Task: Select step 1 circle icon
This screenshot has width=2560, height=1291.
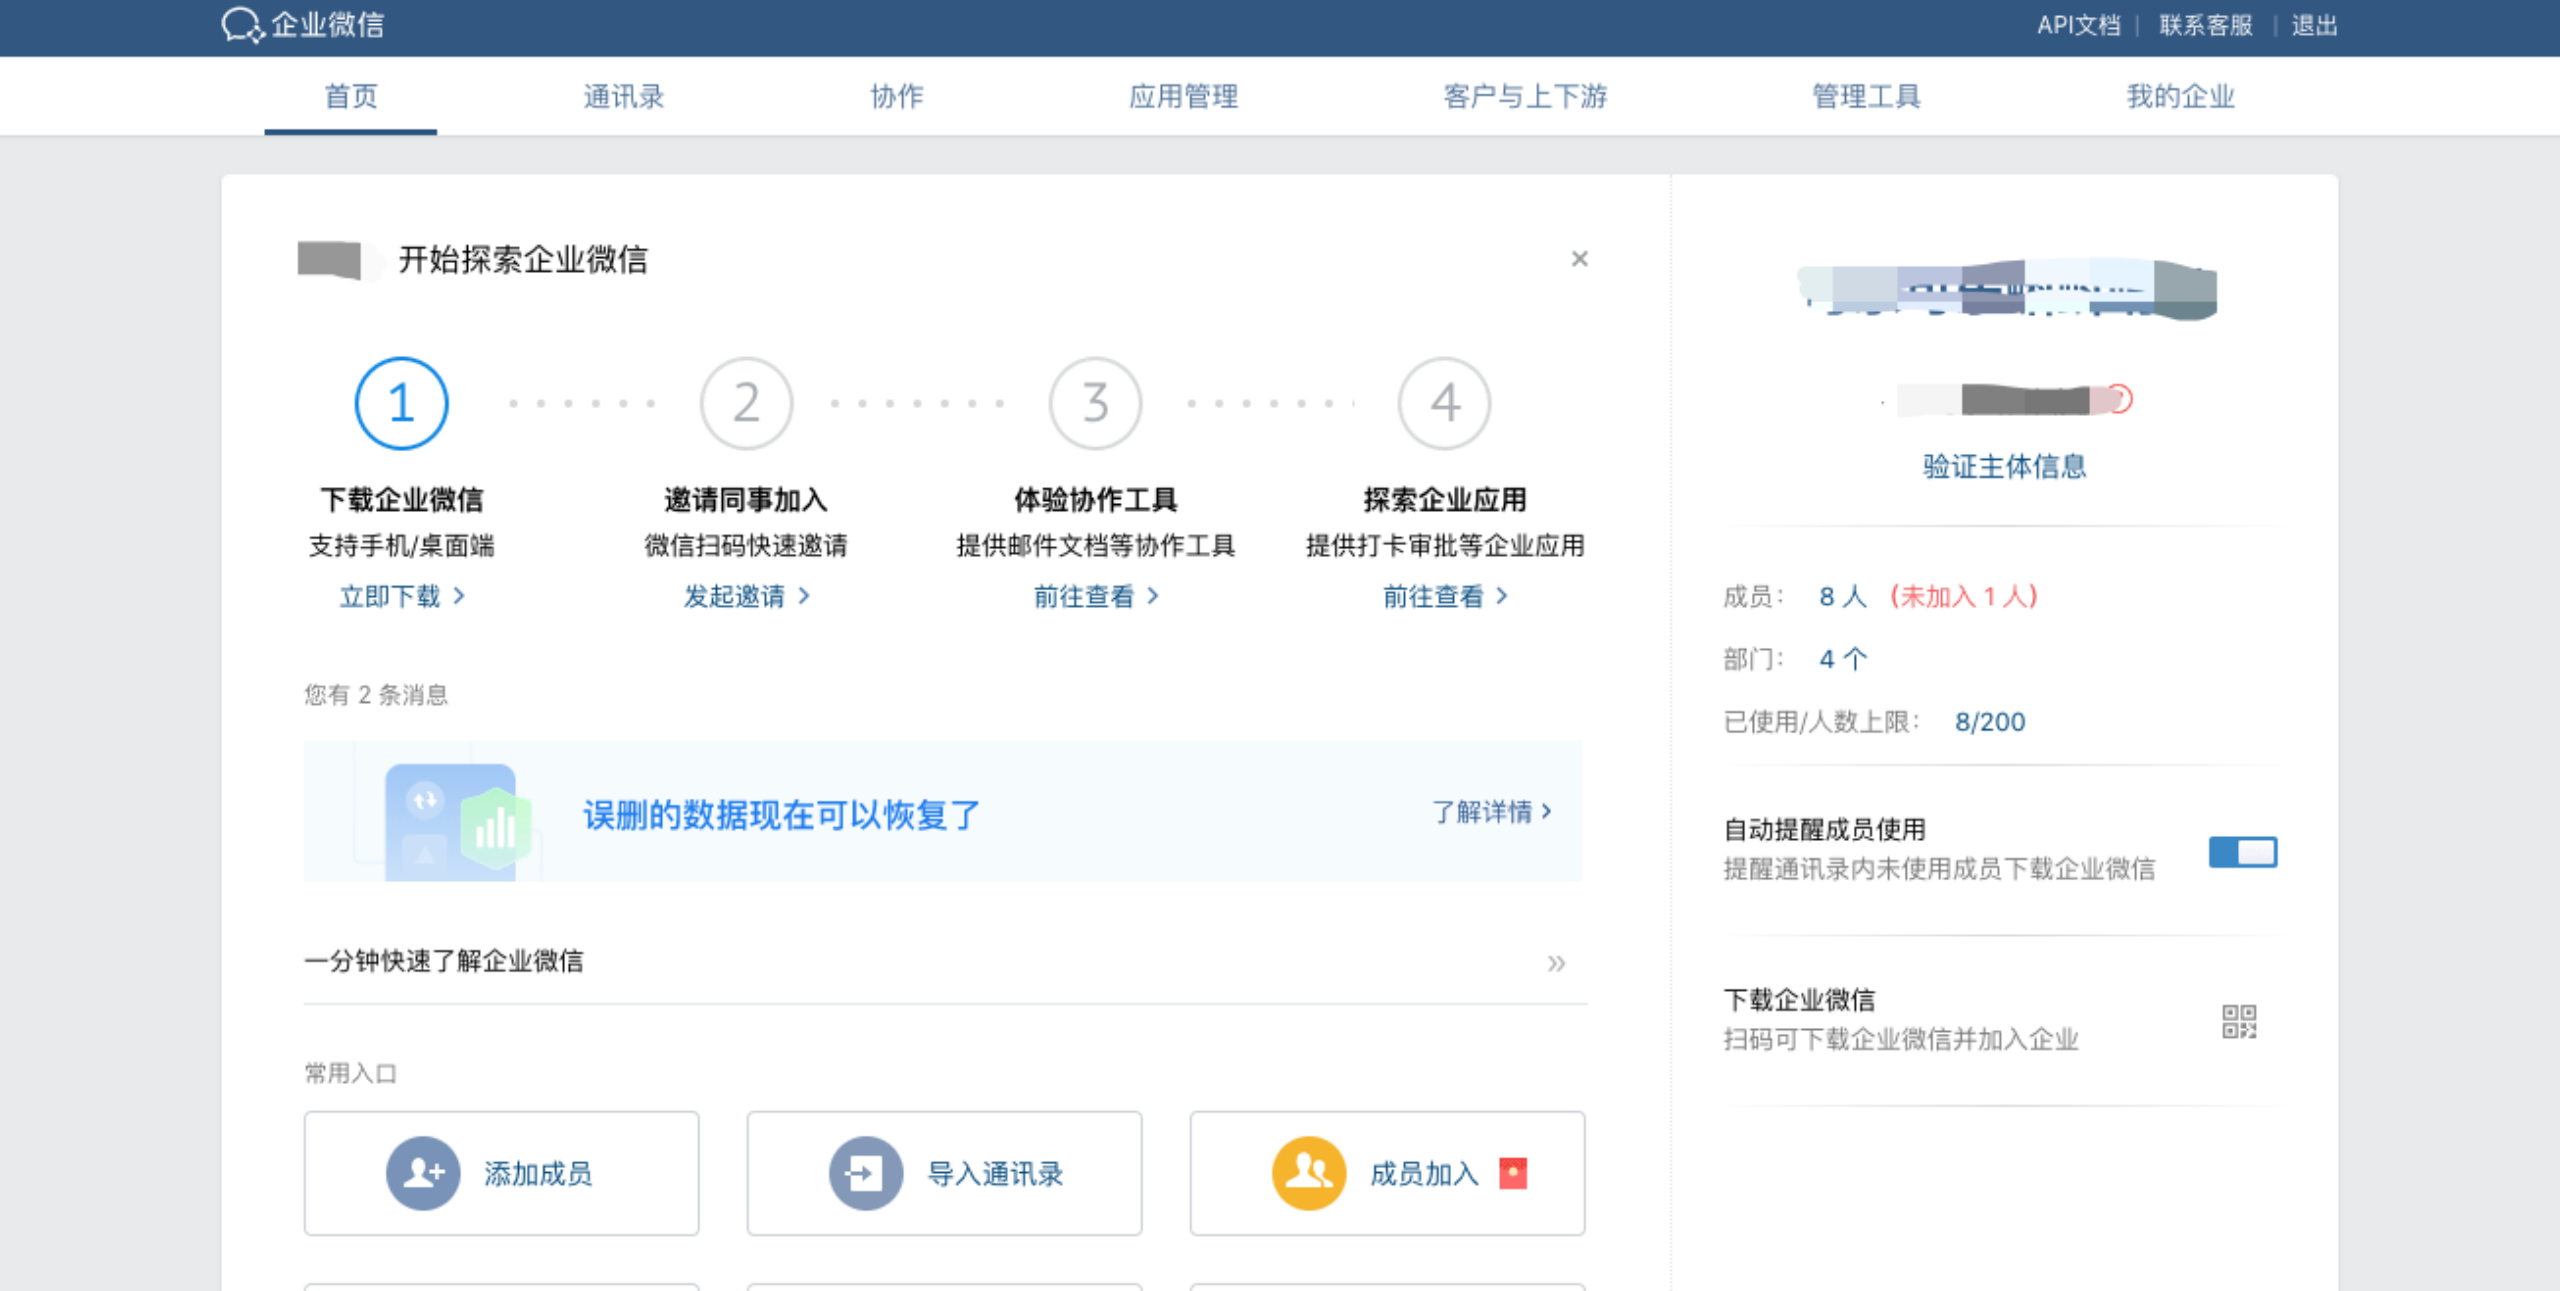Action: tap(402, 403)
